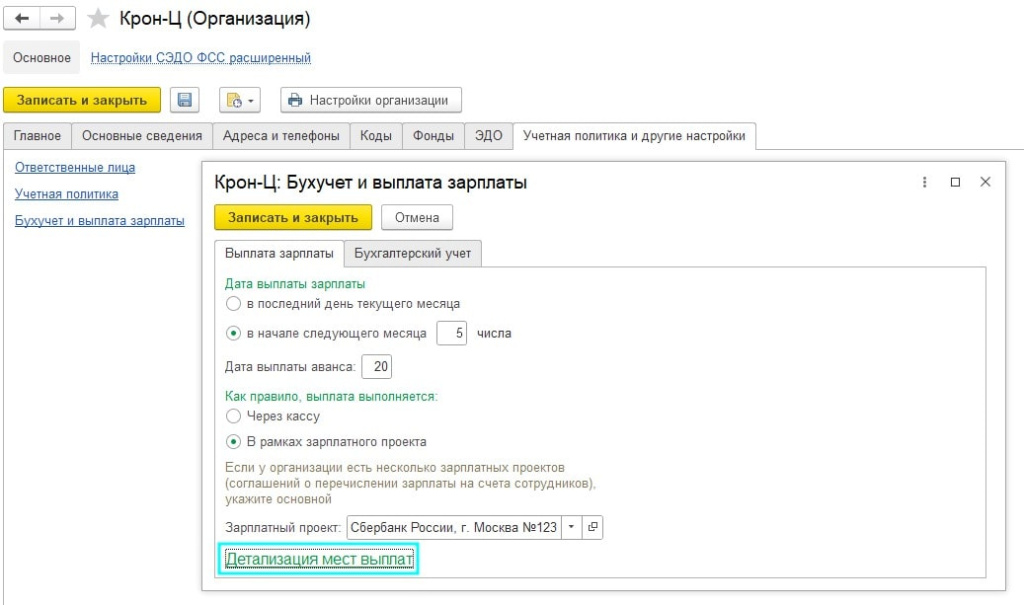Close the Бухучет и выплата зарплаты dialog
Image resolution: width=1024 pixels, height=605 pixels.
[985, 182]
